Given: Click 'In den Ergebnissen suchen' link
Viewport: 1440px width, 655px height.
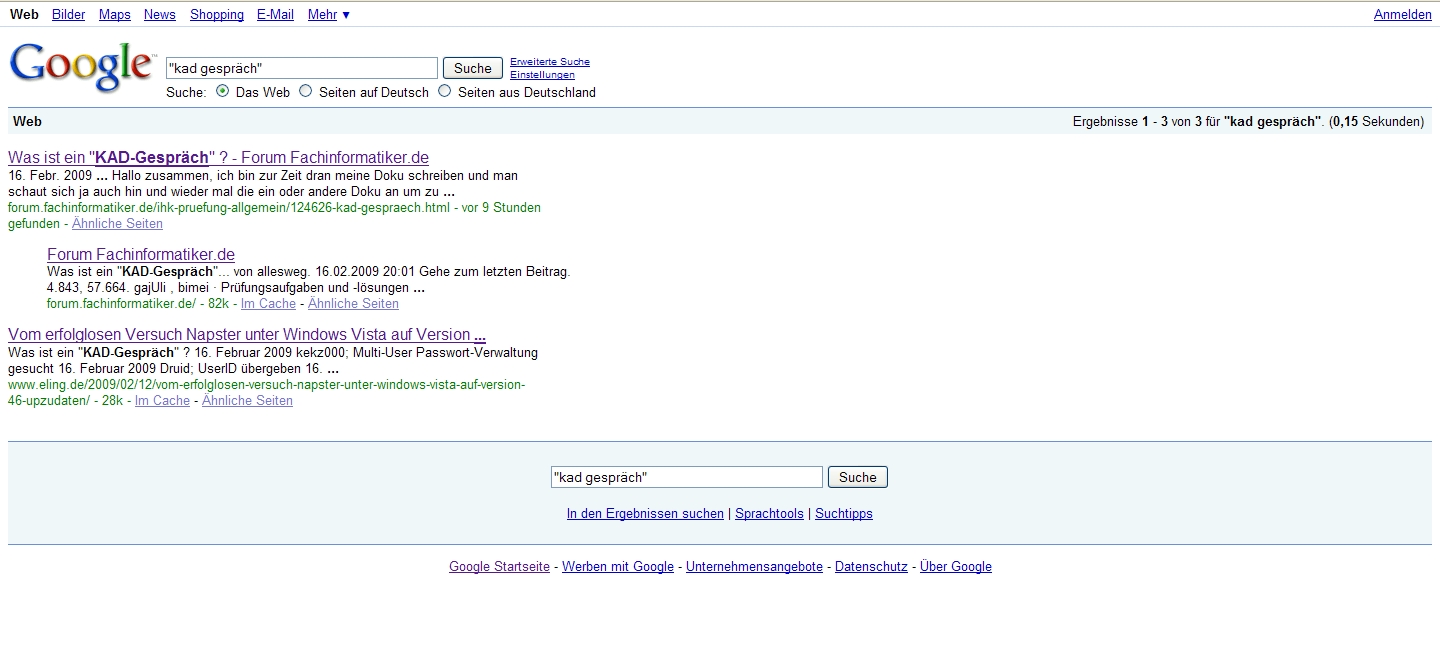Looking at the screenshot, I should click(x=645, y=513).
